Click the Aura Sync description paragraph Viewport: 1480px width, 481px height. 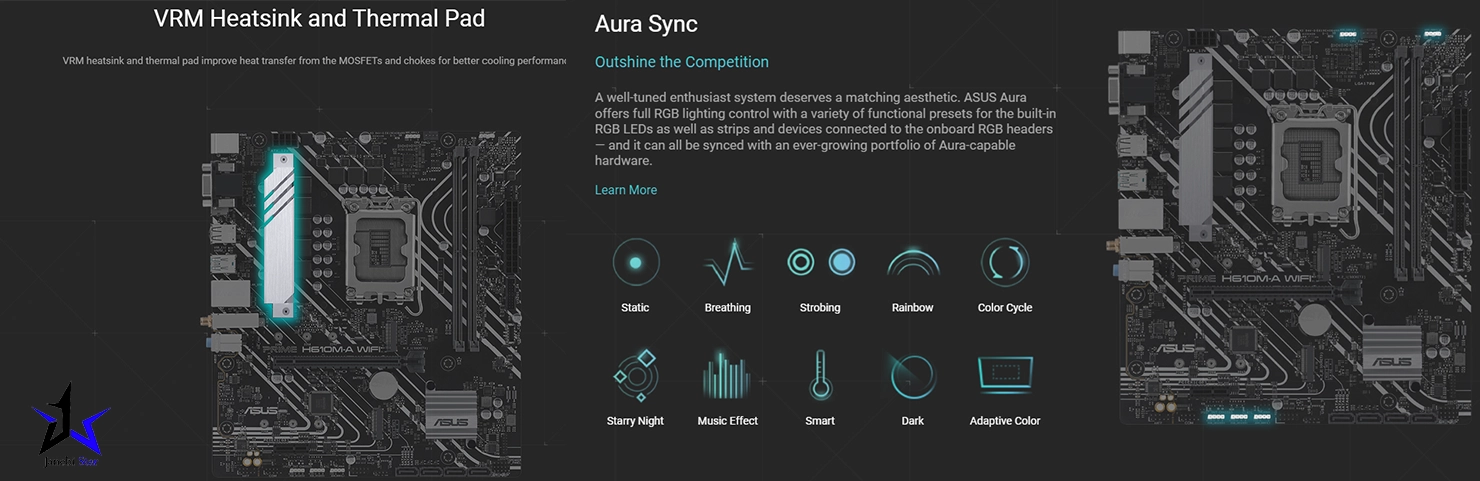click(825, 130)
